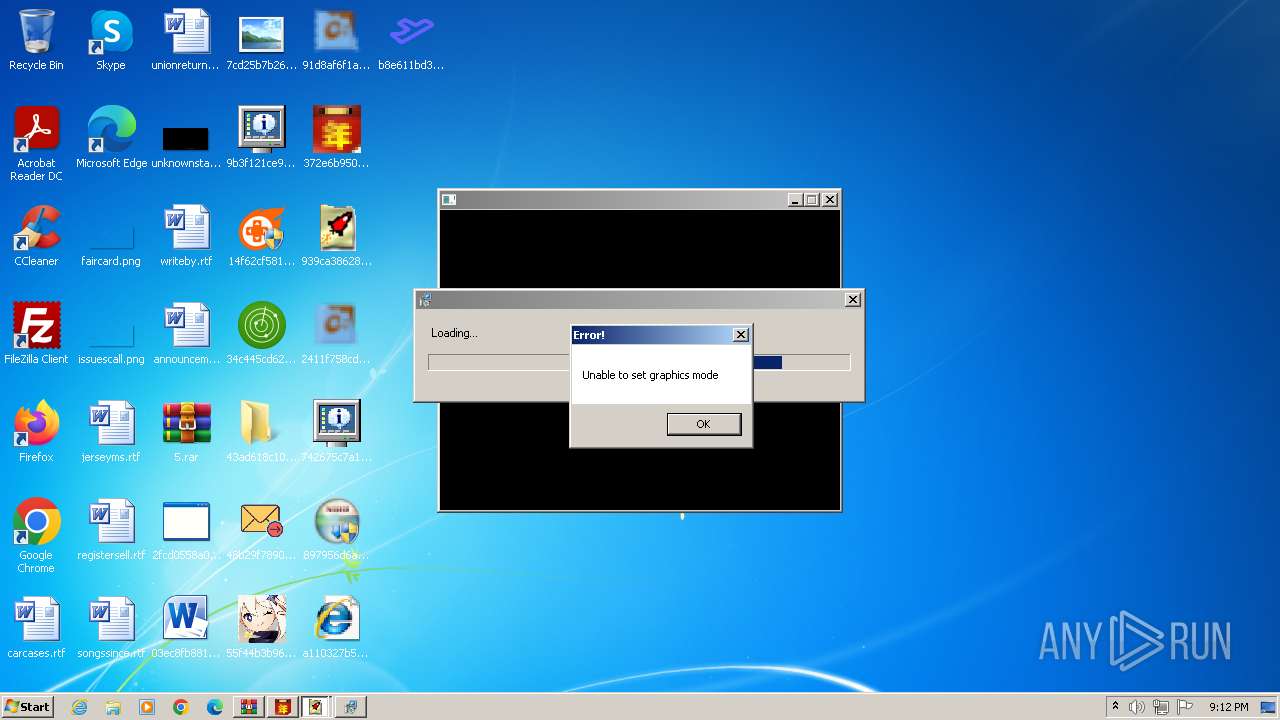The image size is (1280, 720).
Task: Select the 34c445cd62 green radar icon
Action: (261, 335)
